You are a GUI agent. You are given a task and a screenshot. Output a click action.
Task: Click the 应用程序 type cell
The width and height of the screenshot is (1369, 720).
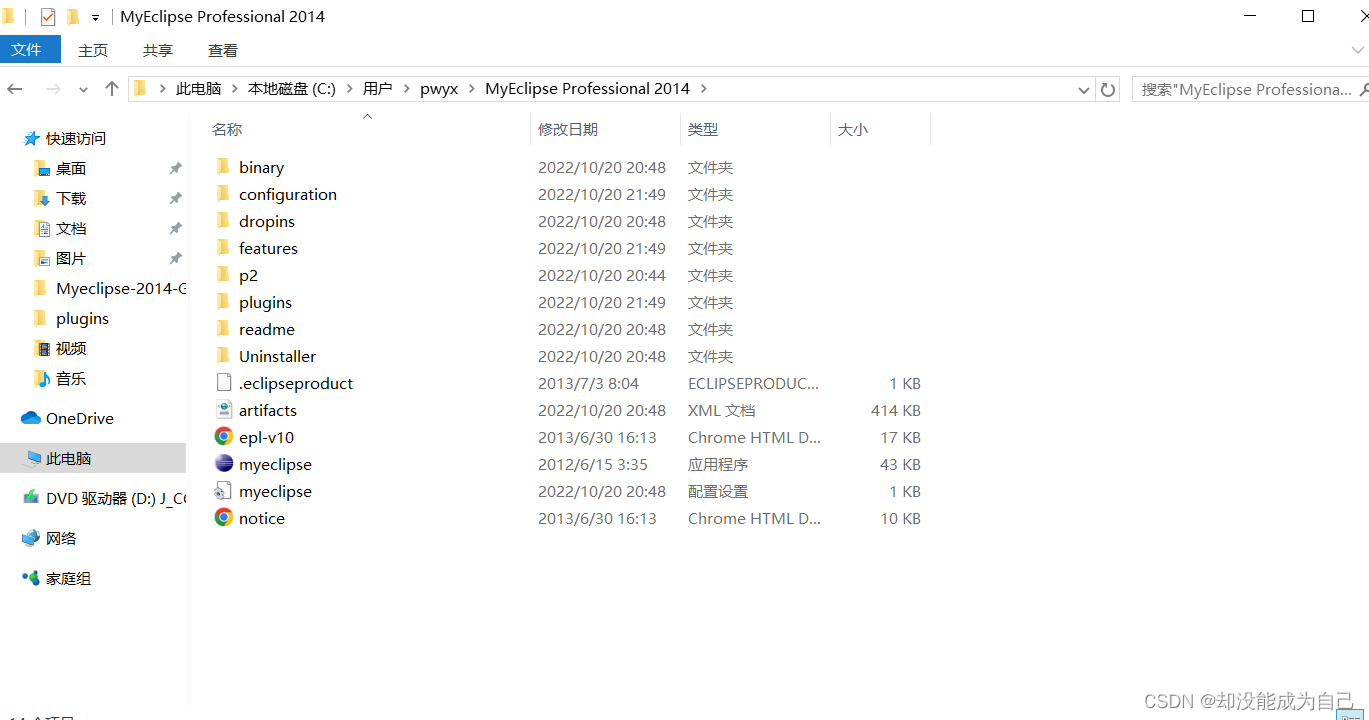pyautogui.click(x=718, y=464)
